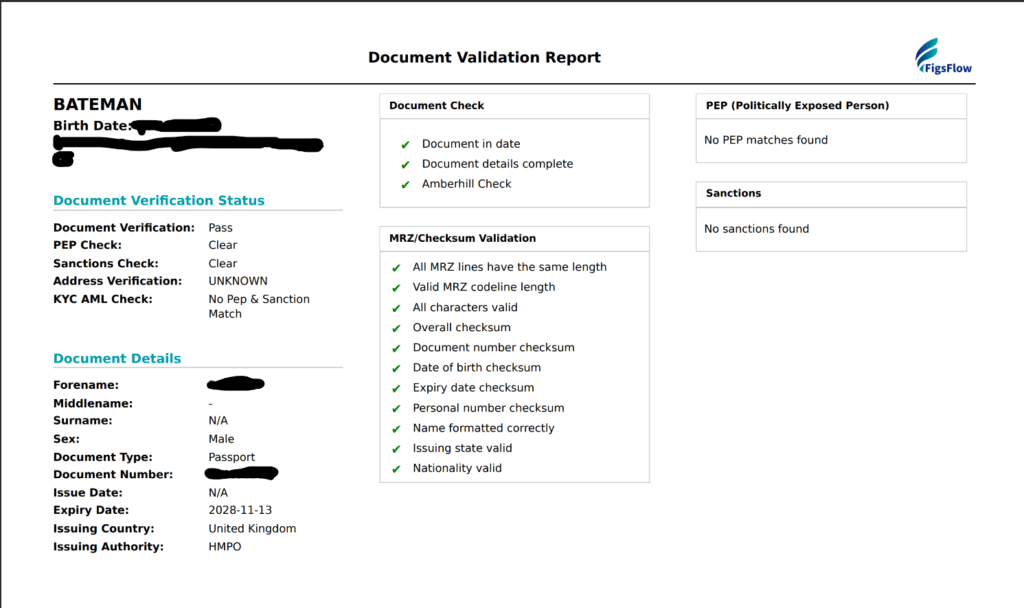Click the checkmark next to Overall checksum
The image size is (1024, 608).
[396, 327]
